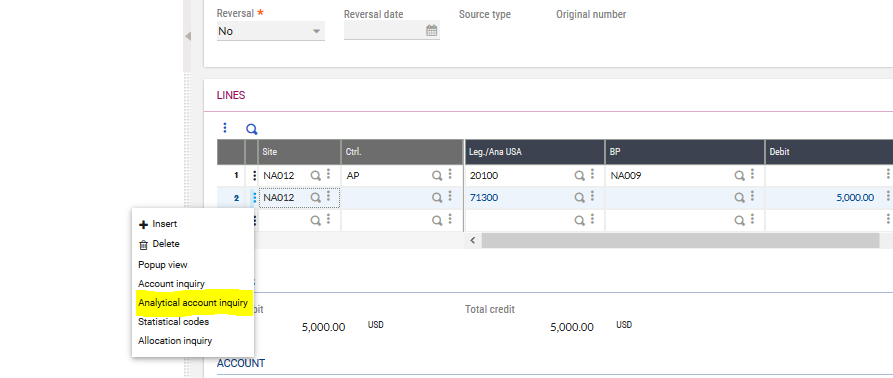Open the Lines grid actions menu (three dots)

(x=225, y=128)
